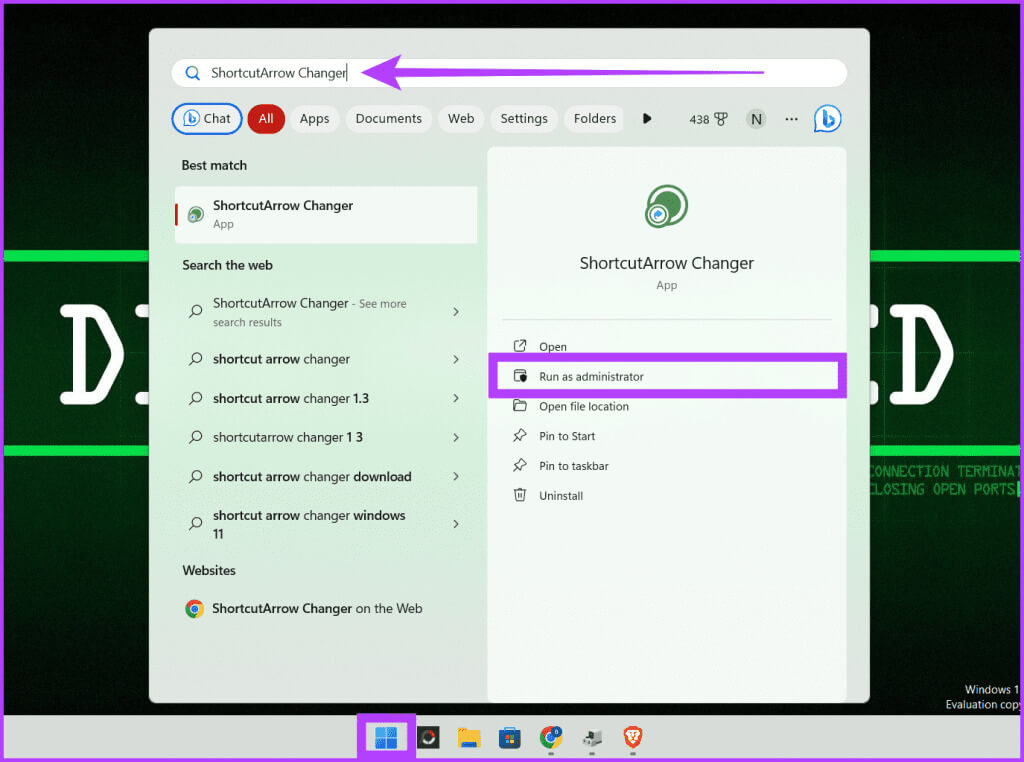Open the N account avatar
Screen dimensions: 1024x762
756,119
